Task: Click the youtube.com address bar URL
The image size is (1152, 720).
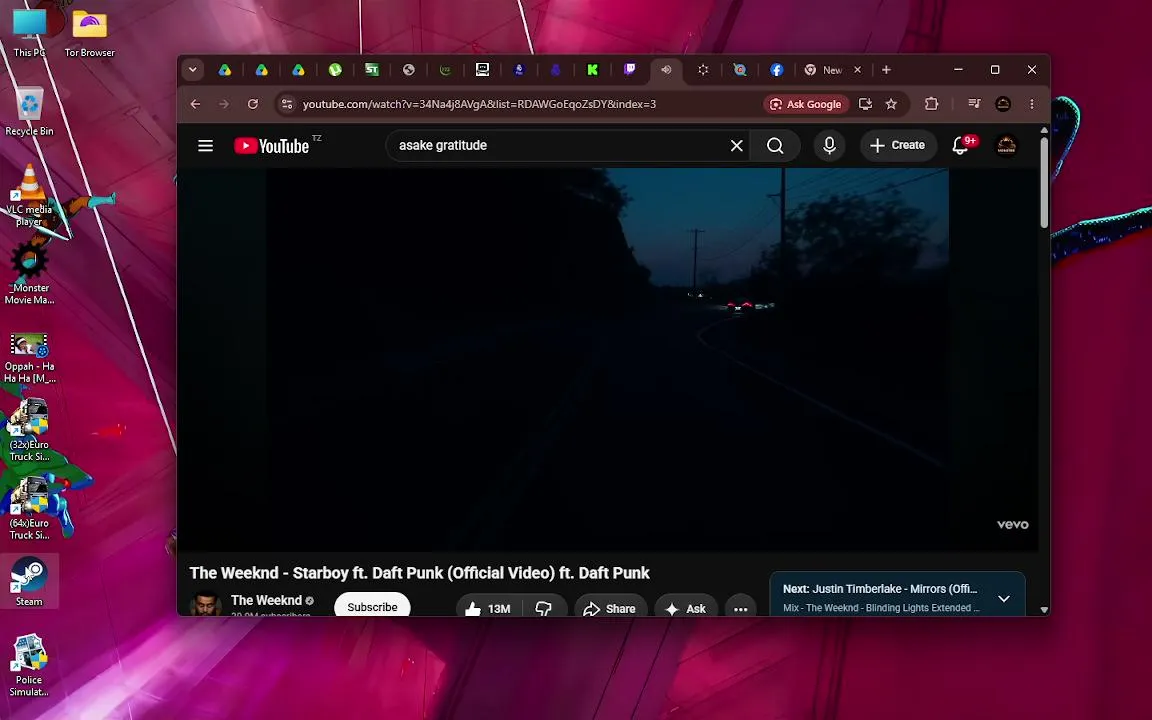Action: pos(479,104)
